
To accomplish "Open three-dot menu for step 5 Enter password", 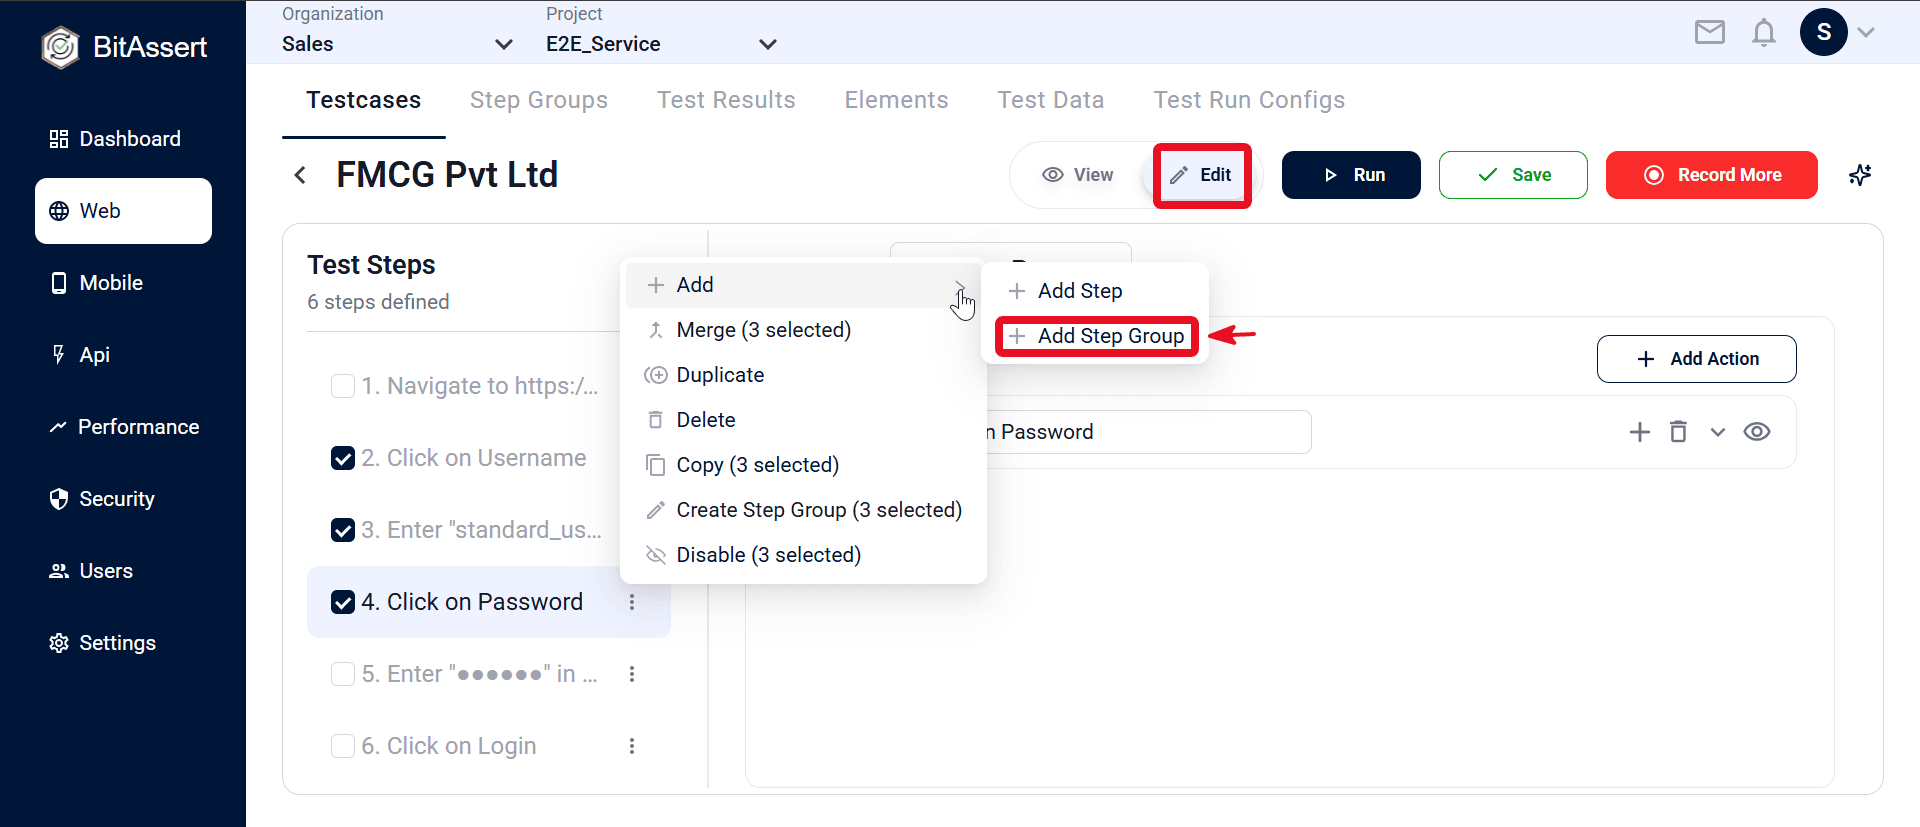I will coord(632,674).
